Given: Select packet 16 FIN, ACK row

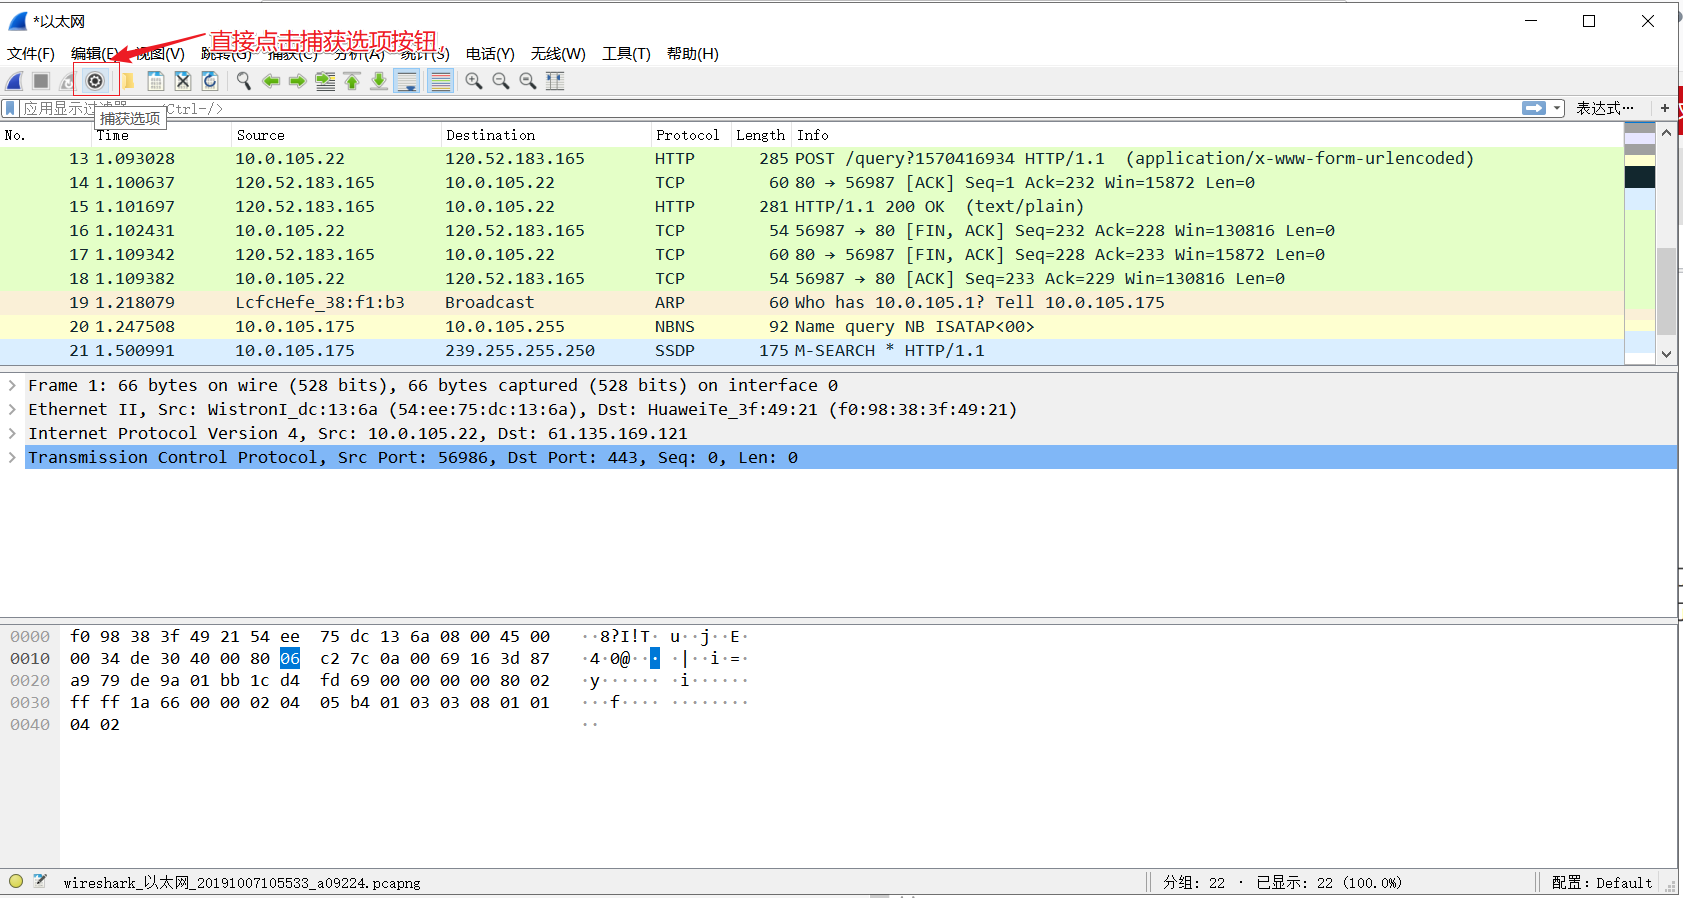Looking at the screenshot, I should [812, 230].
